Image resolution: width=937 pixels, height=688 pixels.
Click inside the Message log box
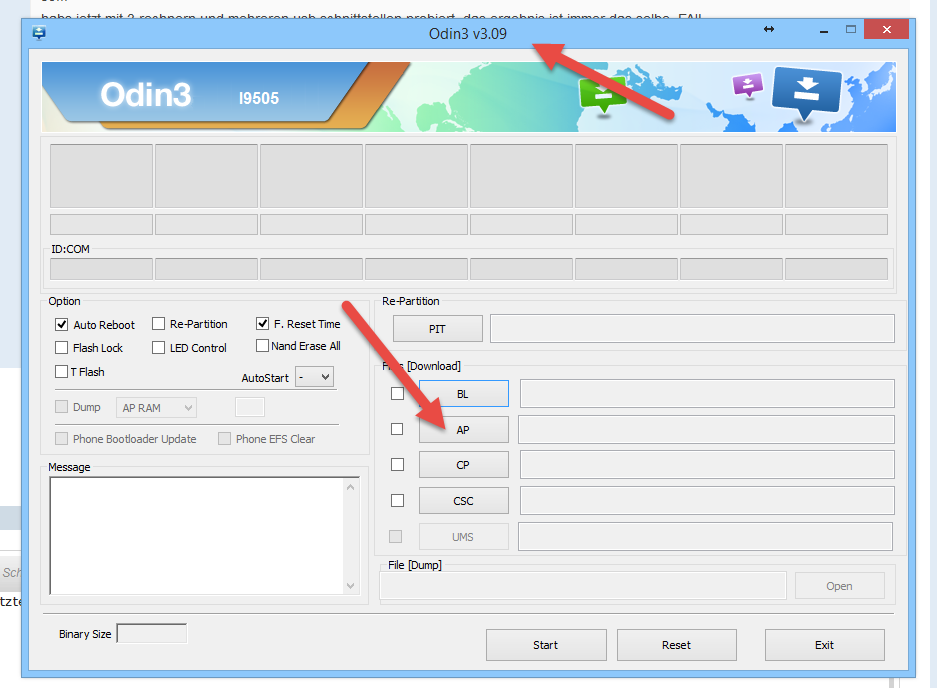(204, 536)
